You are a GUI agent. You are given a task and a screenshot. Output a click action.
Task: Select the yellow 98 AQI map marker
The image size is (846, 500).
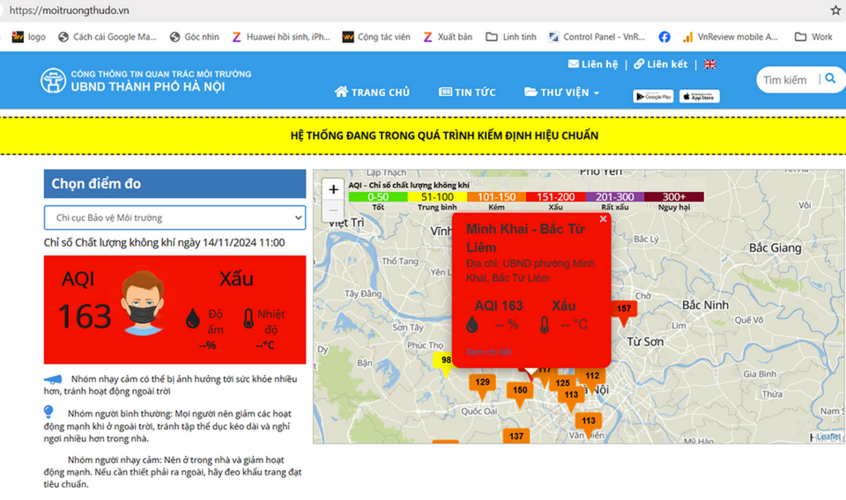(x=446, y=360)
